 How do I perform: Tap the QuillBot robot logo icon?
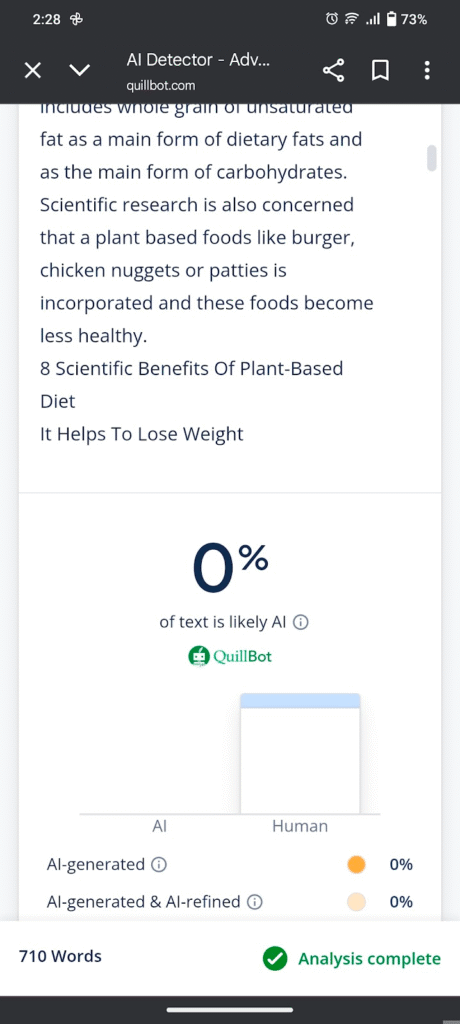[x=199, y=656]
